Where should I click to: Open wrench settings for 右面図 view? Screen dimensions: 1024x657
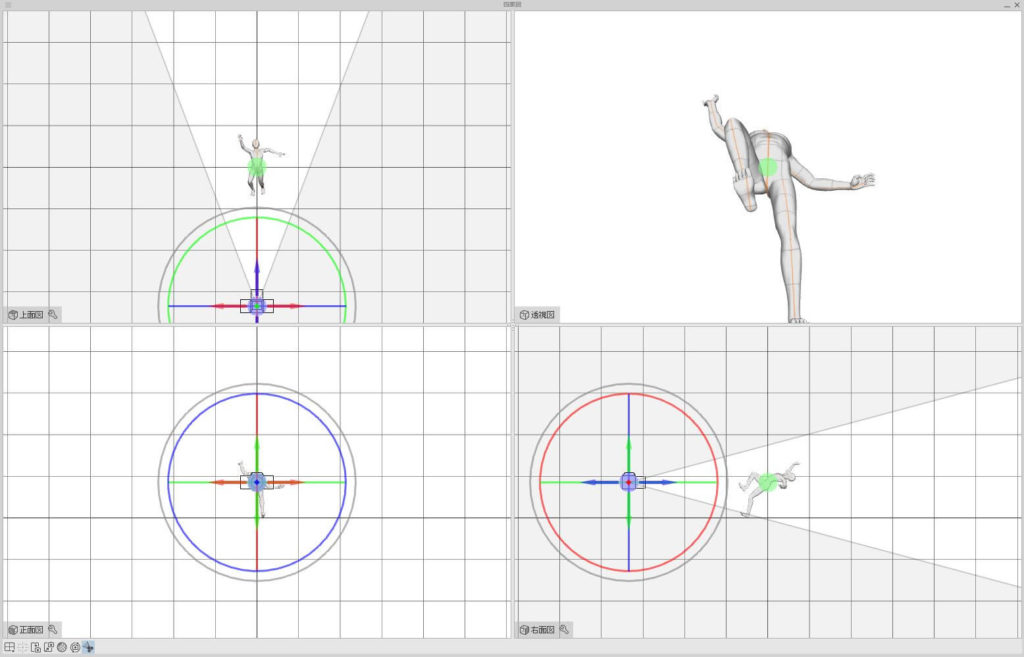[564, 630]
